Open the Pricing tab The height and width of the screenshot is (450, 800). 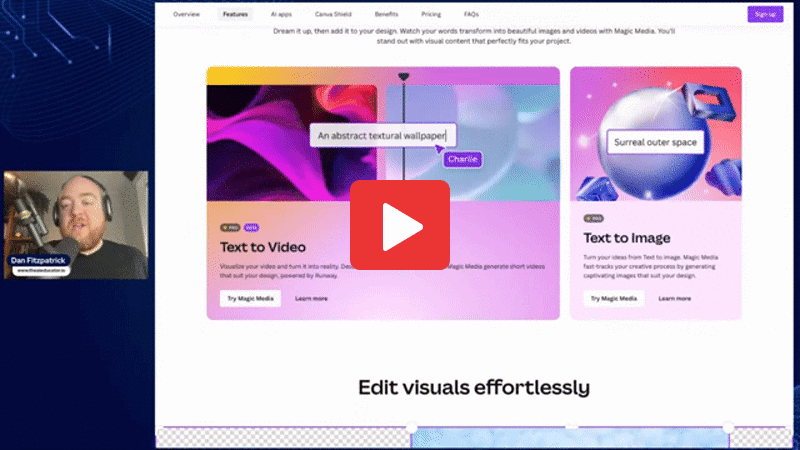431,14
